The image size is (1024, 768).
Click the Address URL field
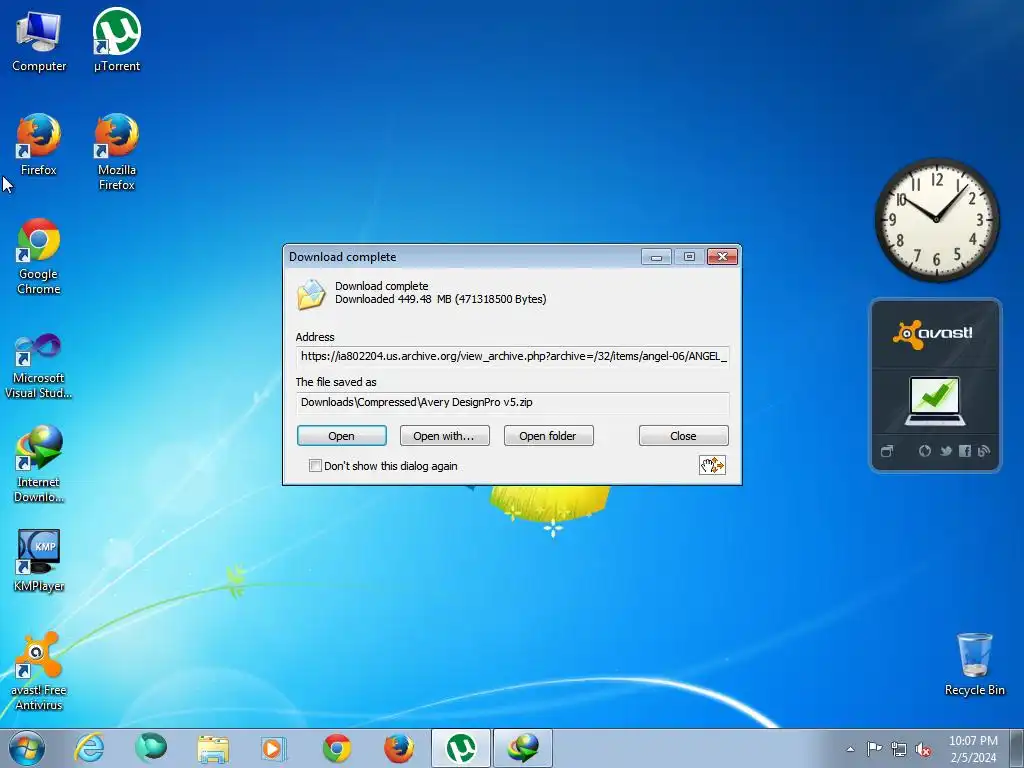[x=513, y=357]
